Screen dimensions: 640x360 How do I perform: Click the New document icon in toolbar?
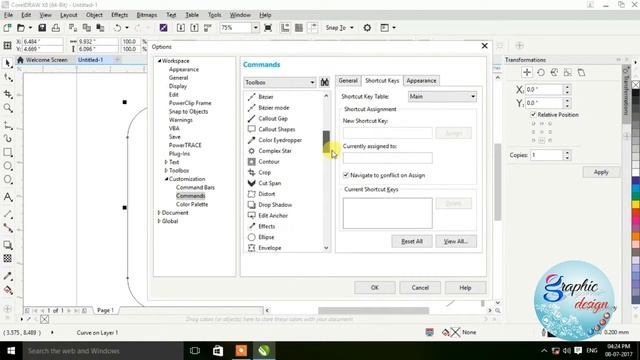point(7,28)
